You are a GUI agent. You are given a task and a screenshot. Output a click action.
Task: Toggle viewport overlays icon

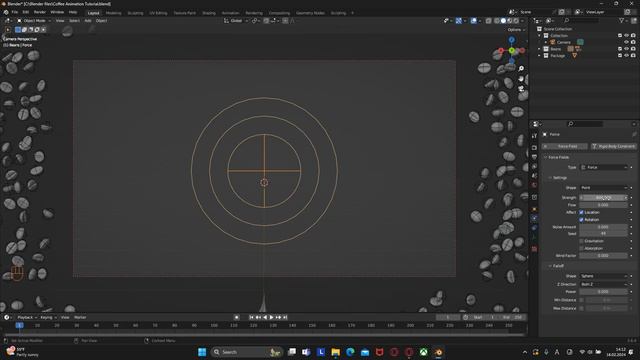pos(473,21)
